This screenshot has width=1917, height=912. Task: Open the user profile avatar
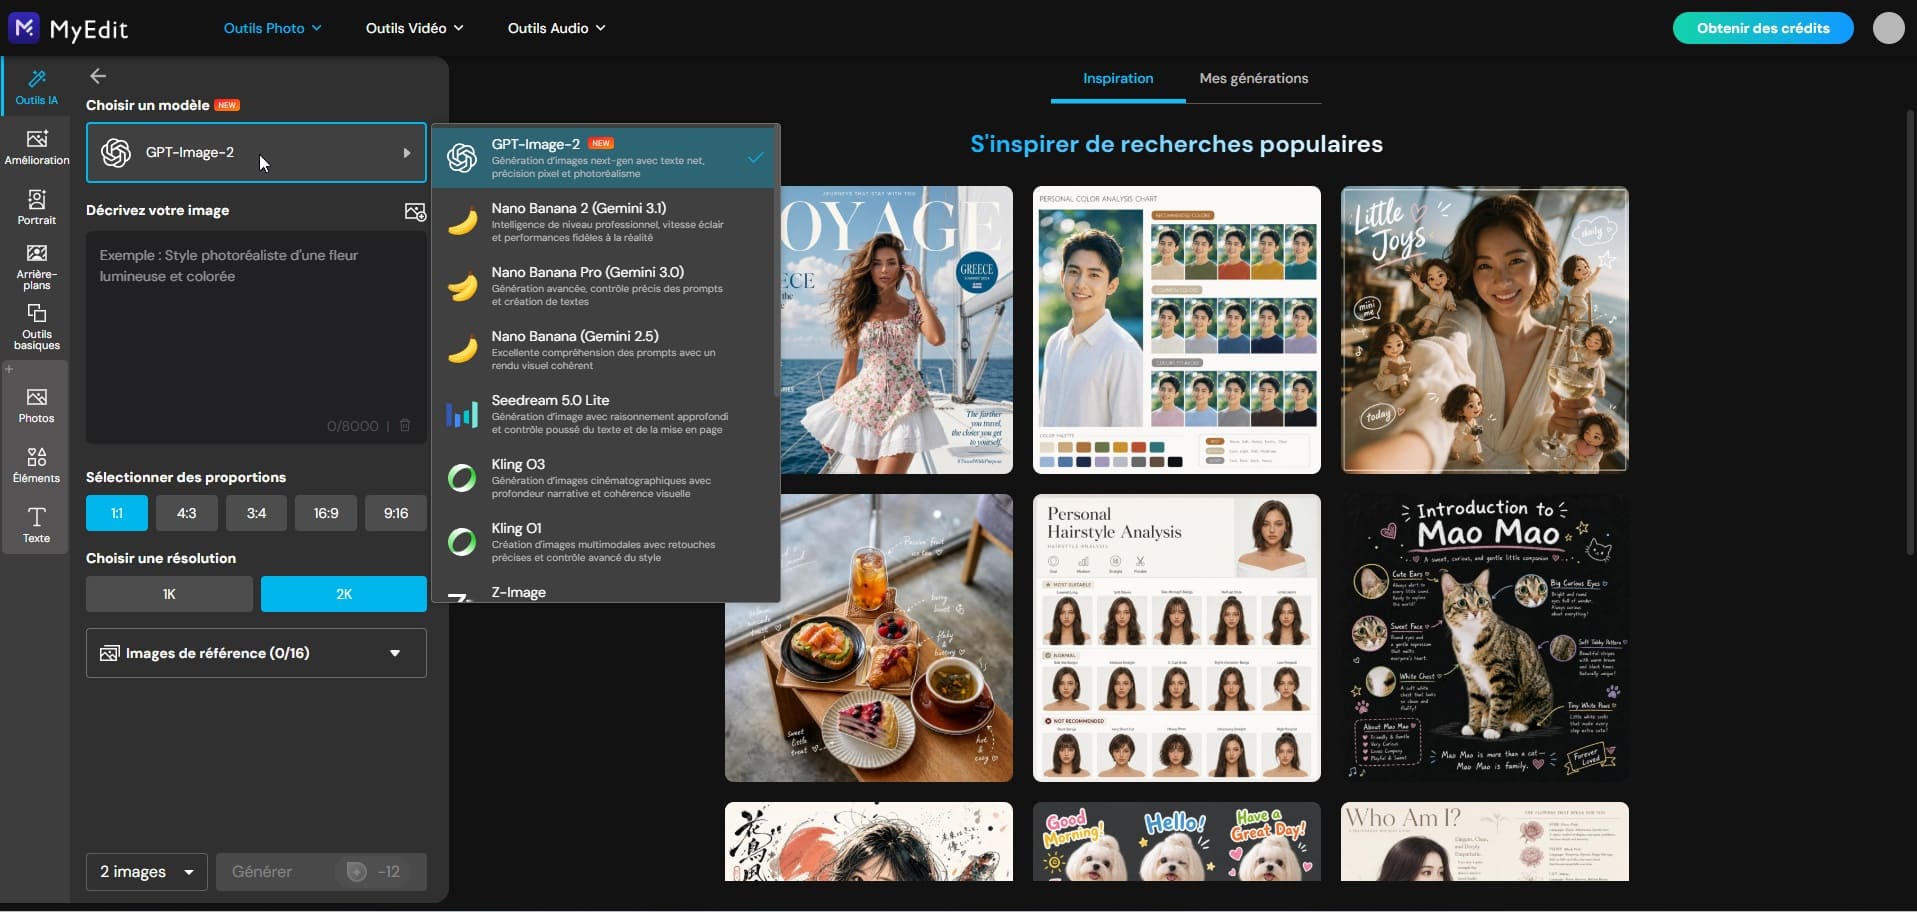(x=1888, y=28)
